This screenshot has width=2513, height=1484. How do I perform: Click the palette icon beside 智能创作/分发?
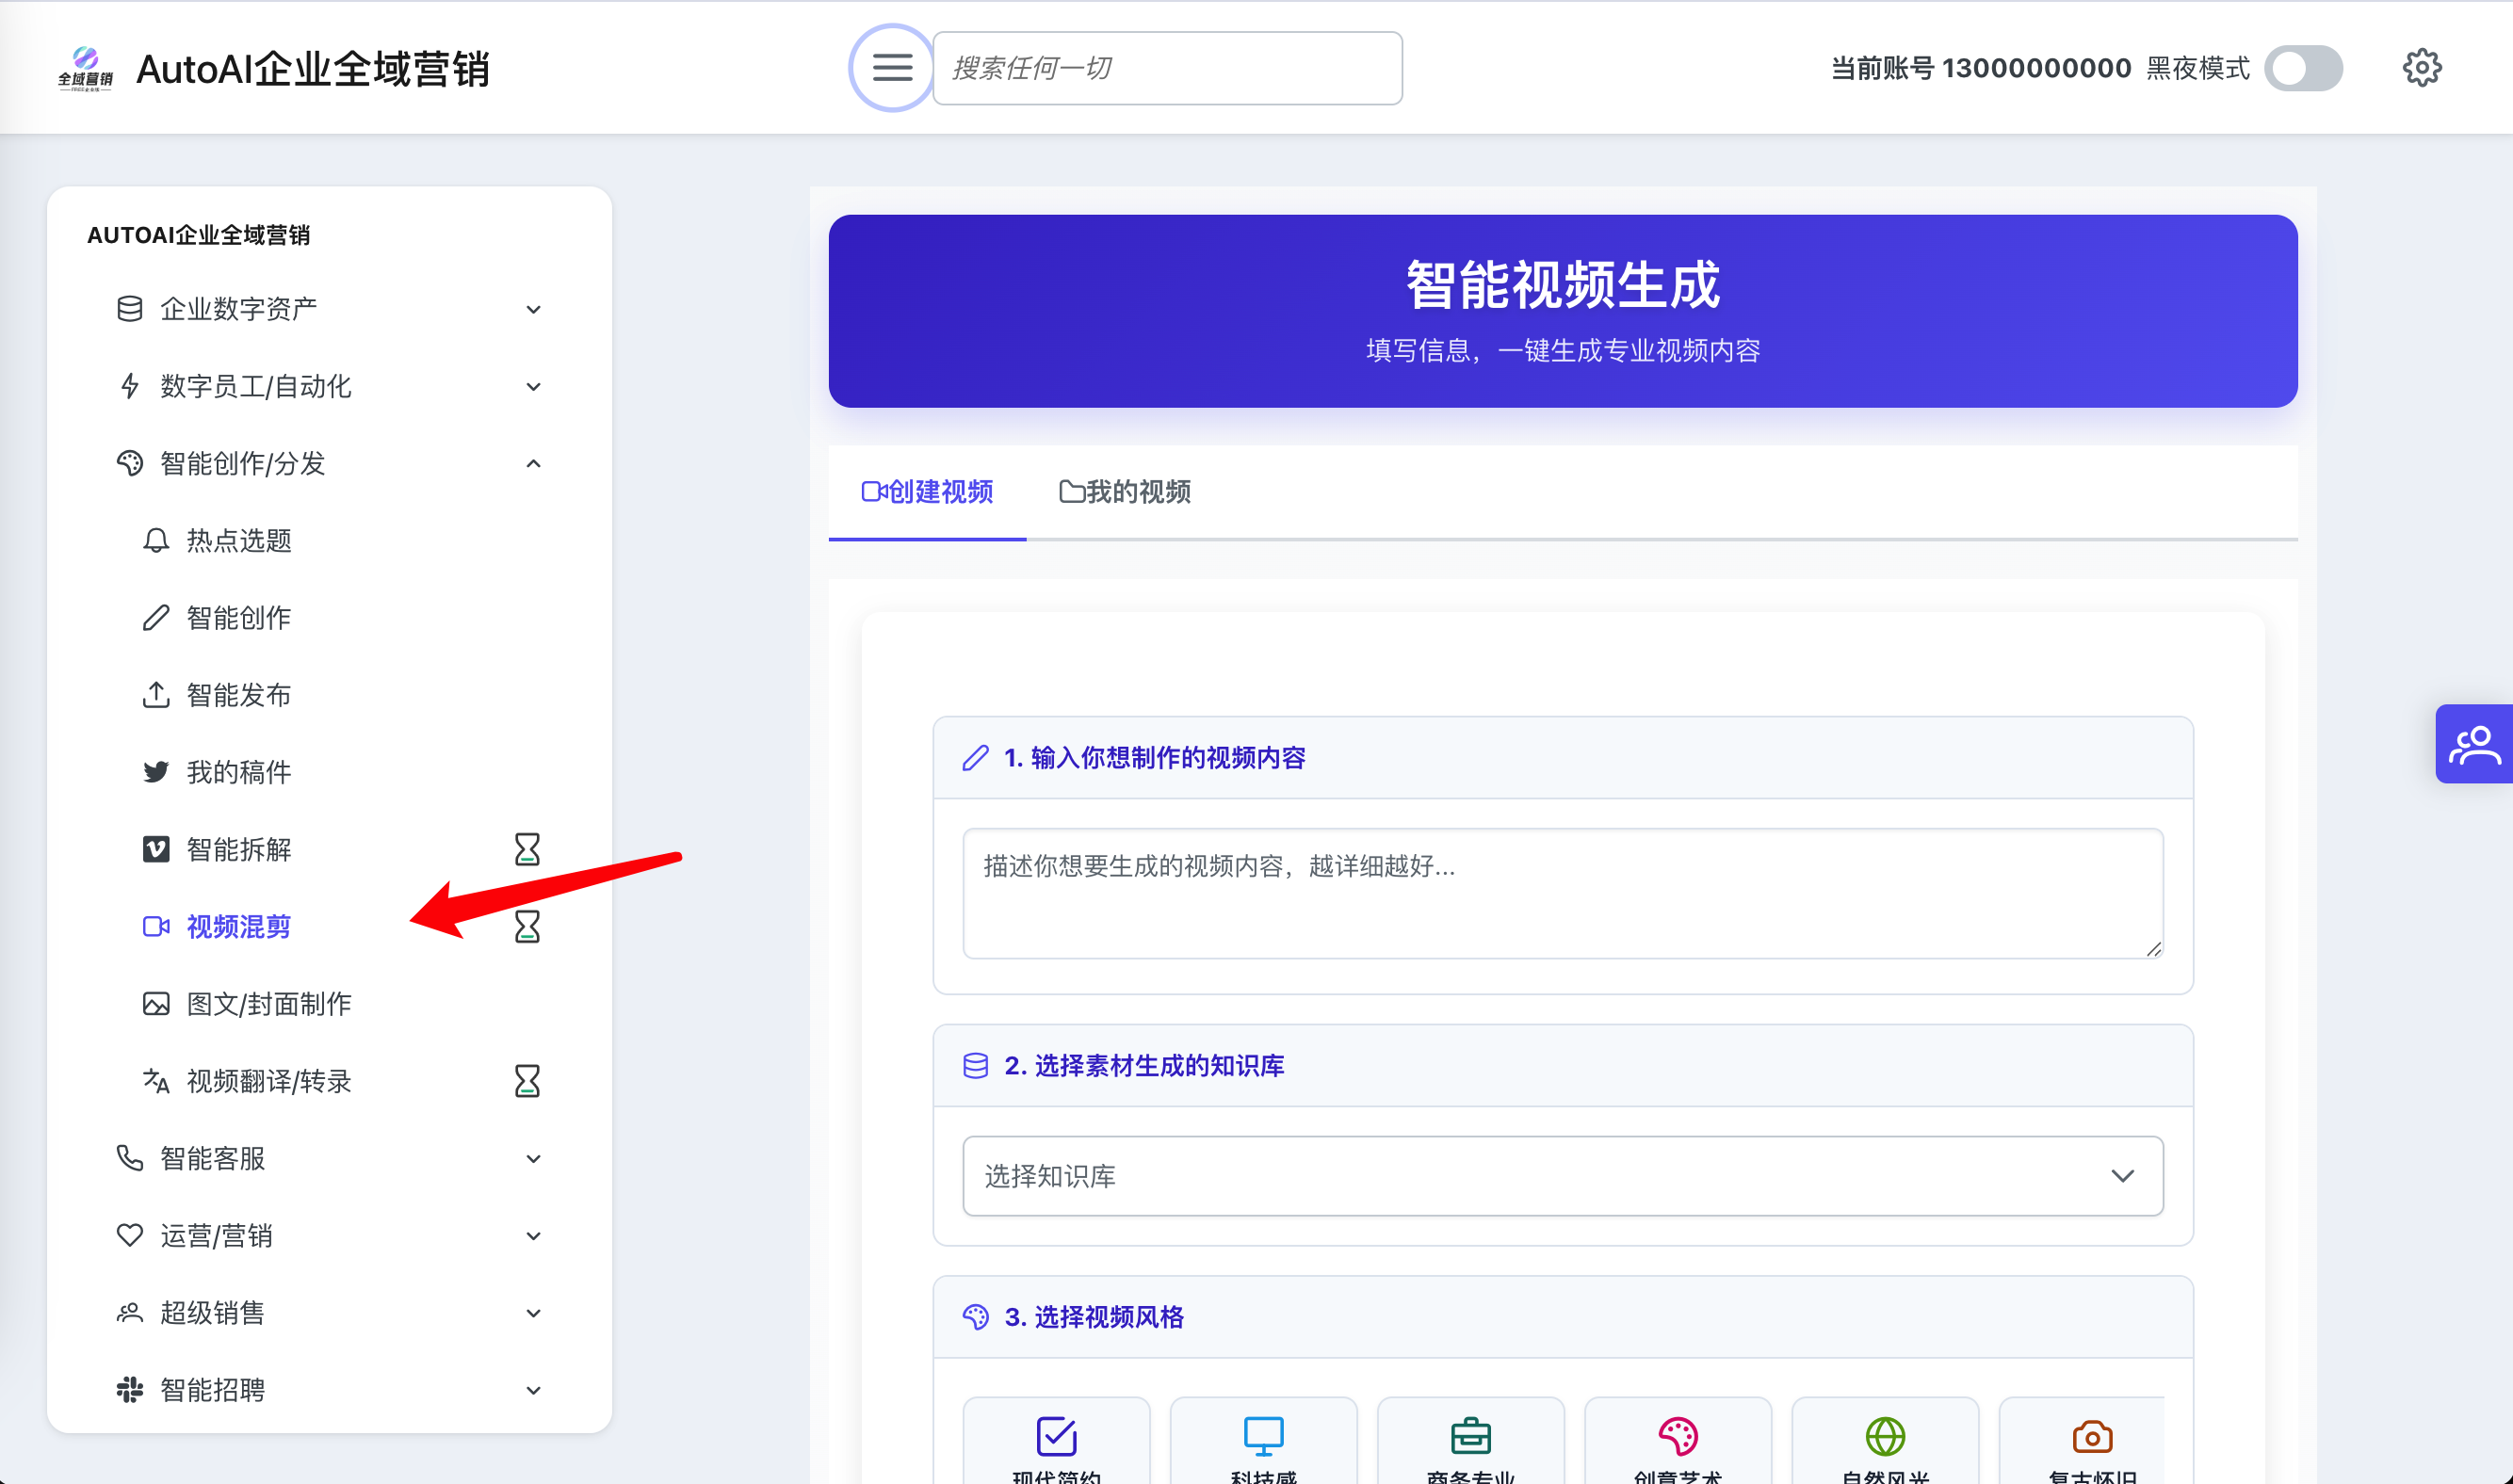click(129, 463)
